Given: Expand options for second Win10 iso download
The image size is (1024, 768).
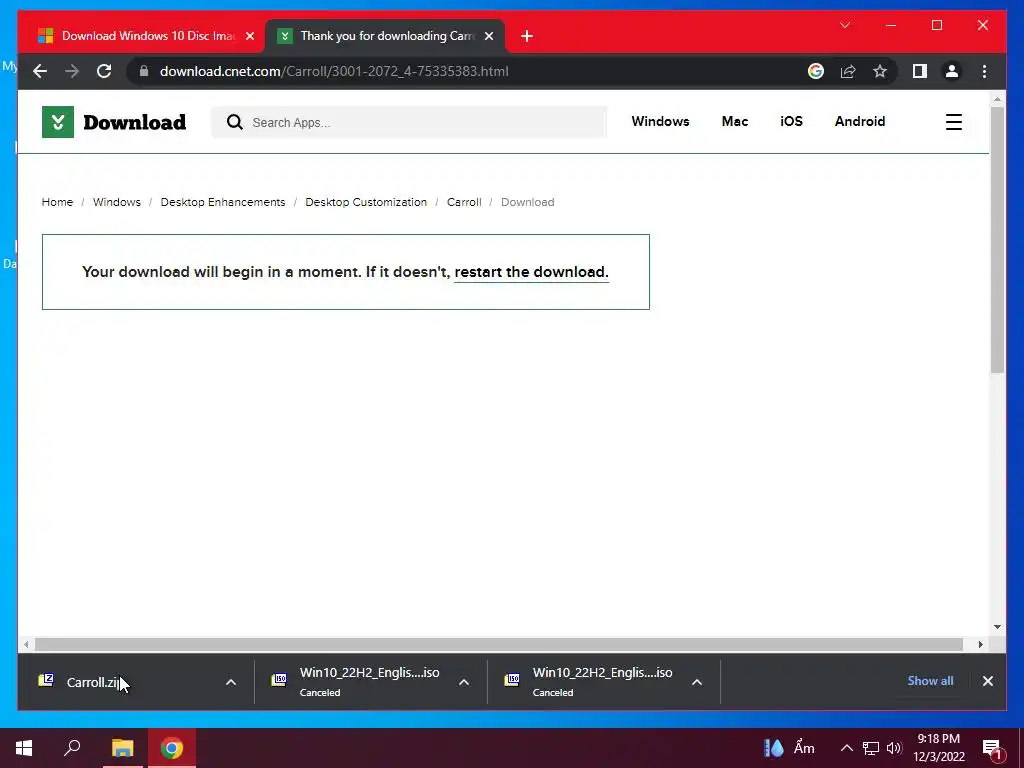Looking at the screenshot, I should click(x=697, y=682).
